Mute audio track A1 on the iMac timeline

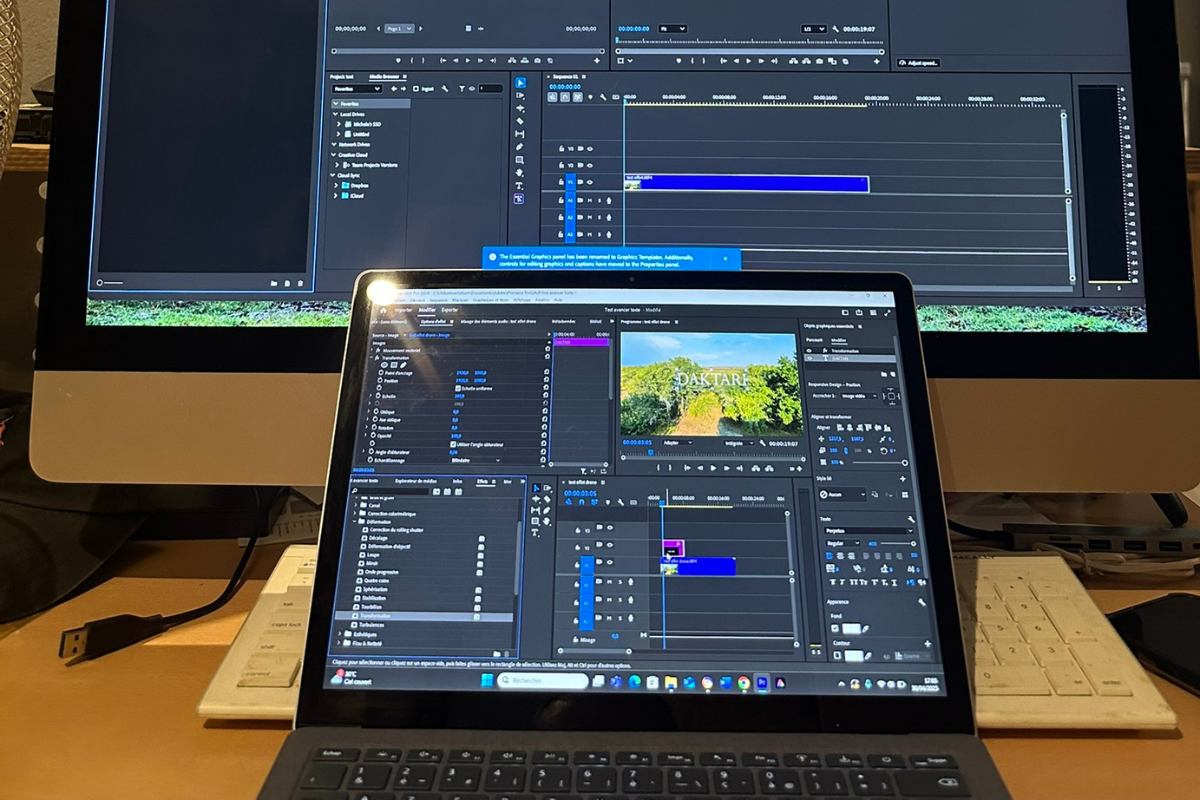590,200
